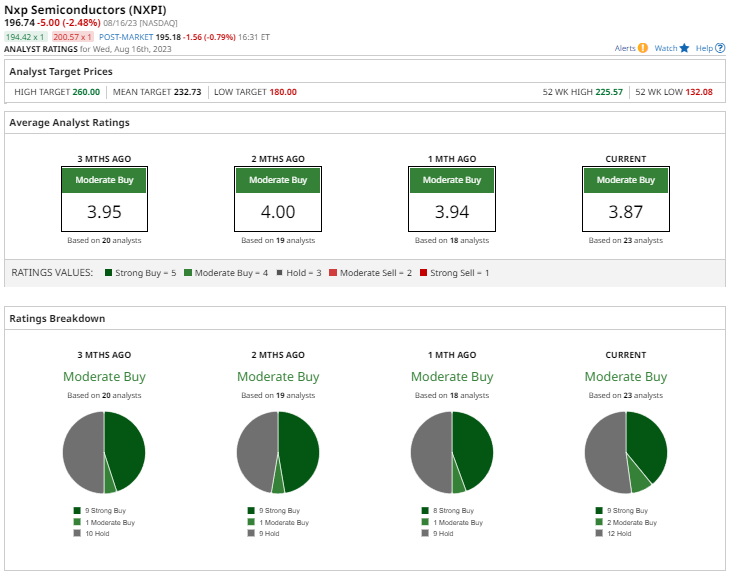
Task: Click the 3 Mths Ago pie chart
Action: 104,452
